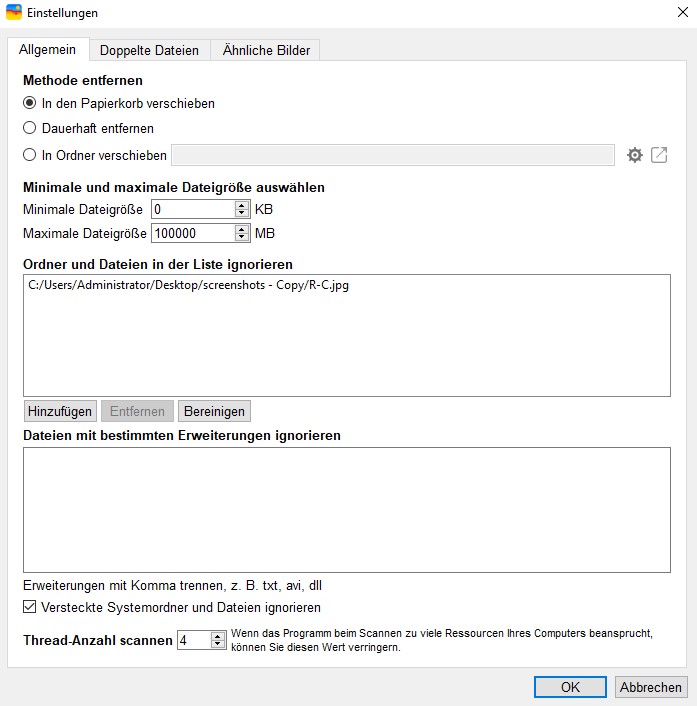Click the Abbrechen button
The height and width of the screenshot is (706, 697).
651,687
